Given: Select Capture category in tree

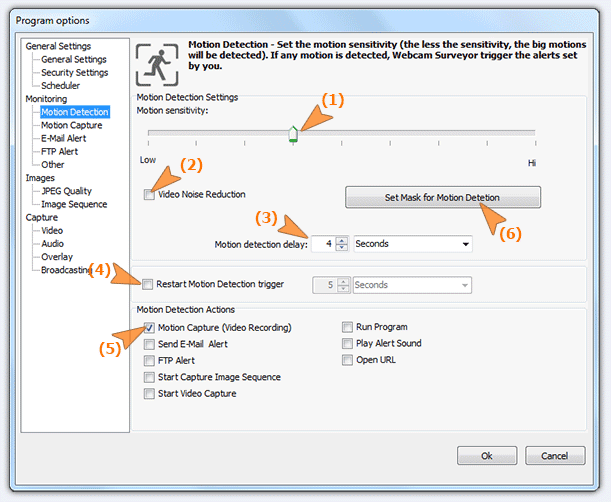Looking at the screenshot, I should 41,217.
